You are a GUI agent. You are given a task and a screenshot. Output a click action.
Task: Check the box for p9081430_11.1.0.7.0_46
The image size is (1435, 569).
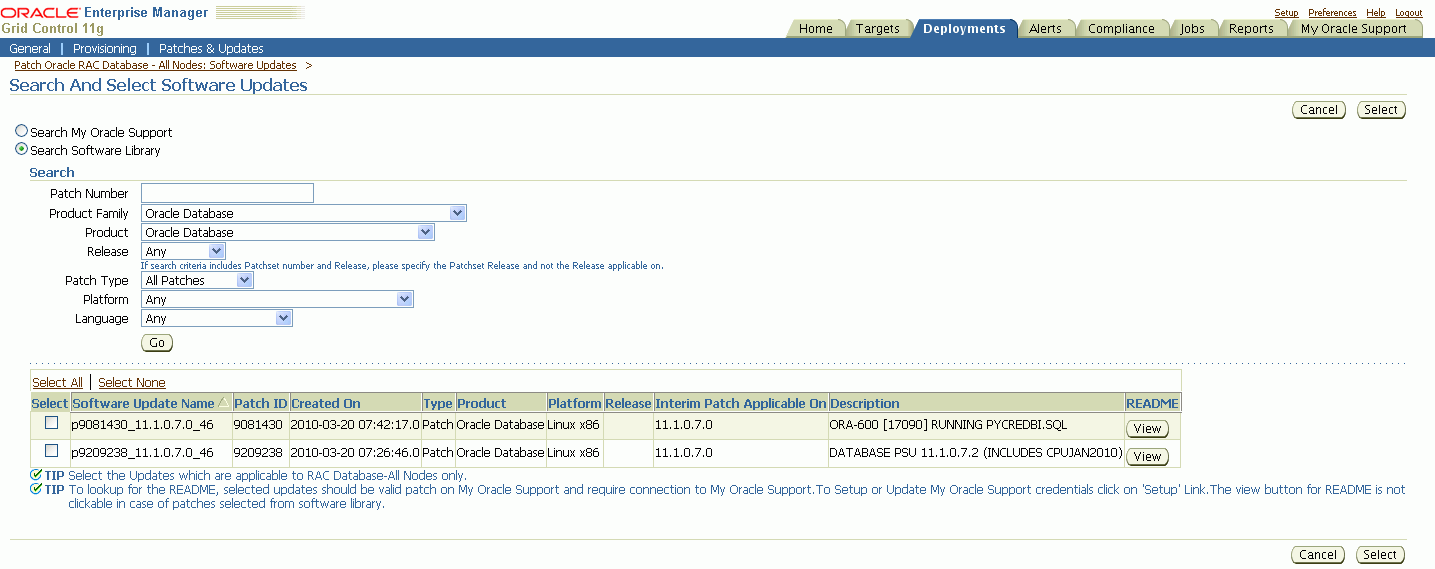click(x=51, y=423)
